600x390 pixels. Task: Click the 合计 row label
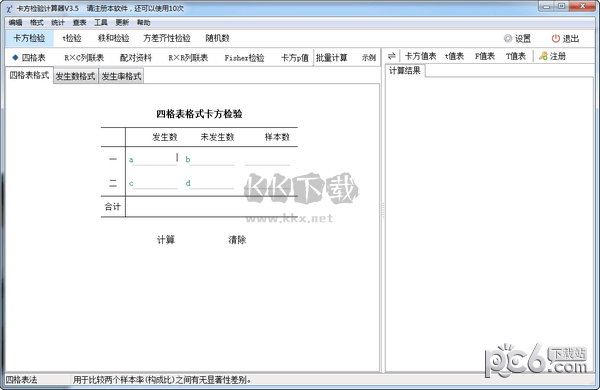pos(112,207)
